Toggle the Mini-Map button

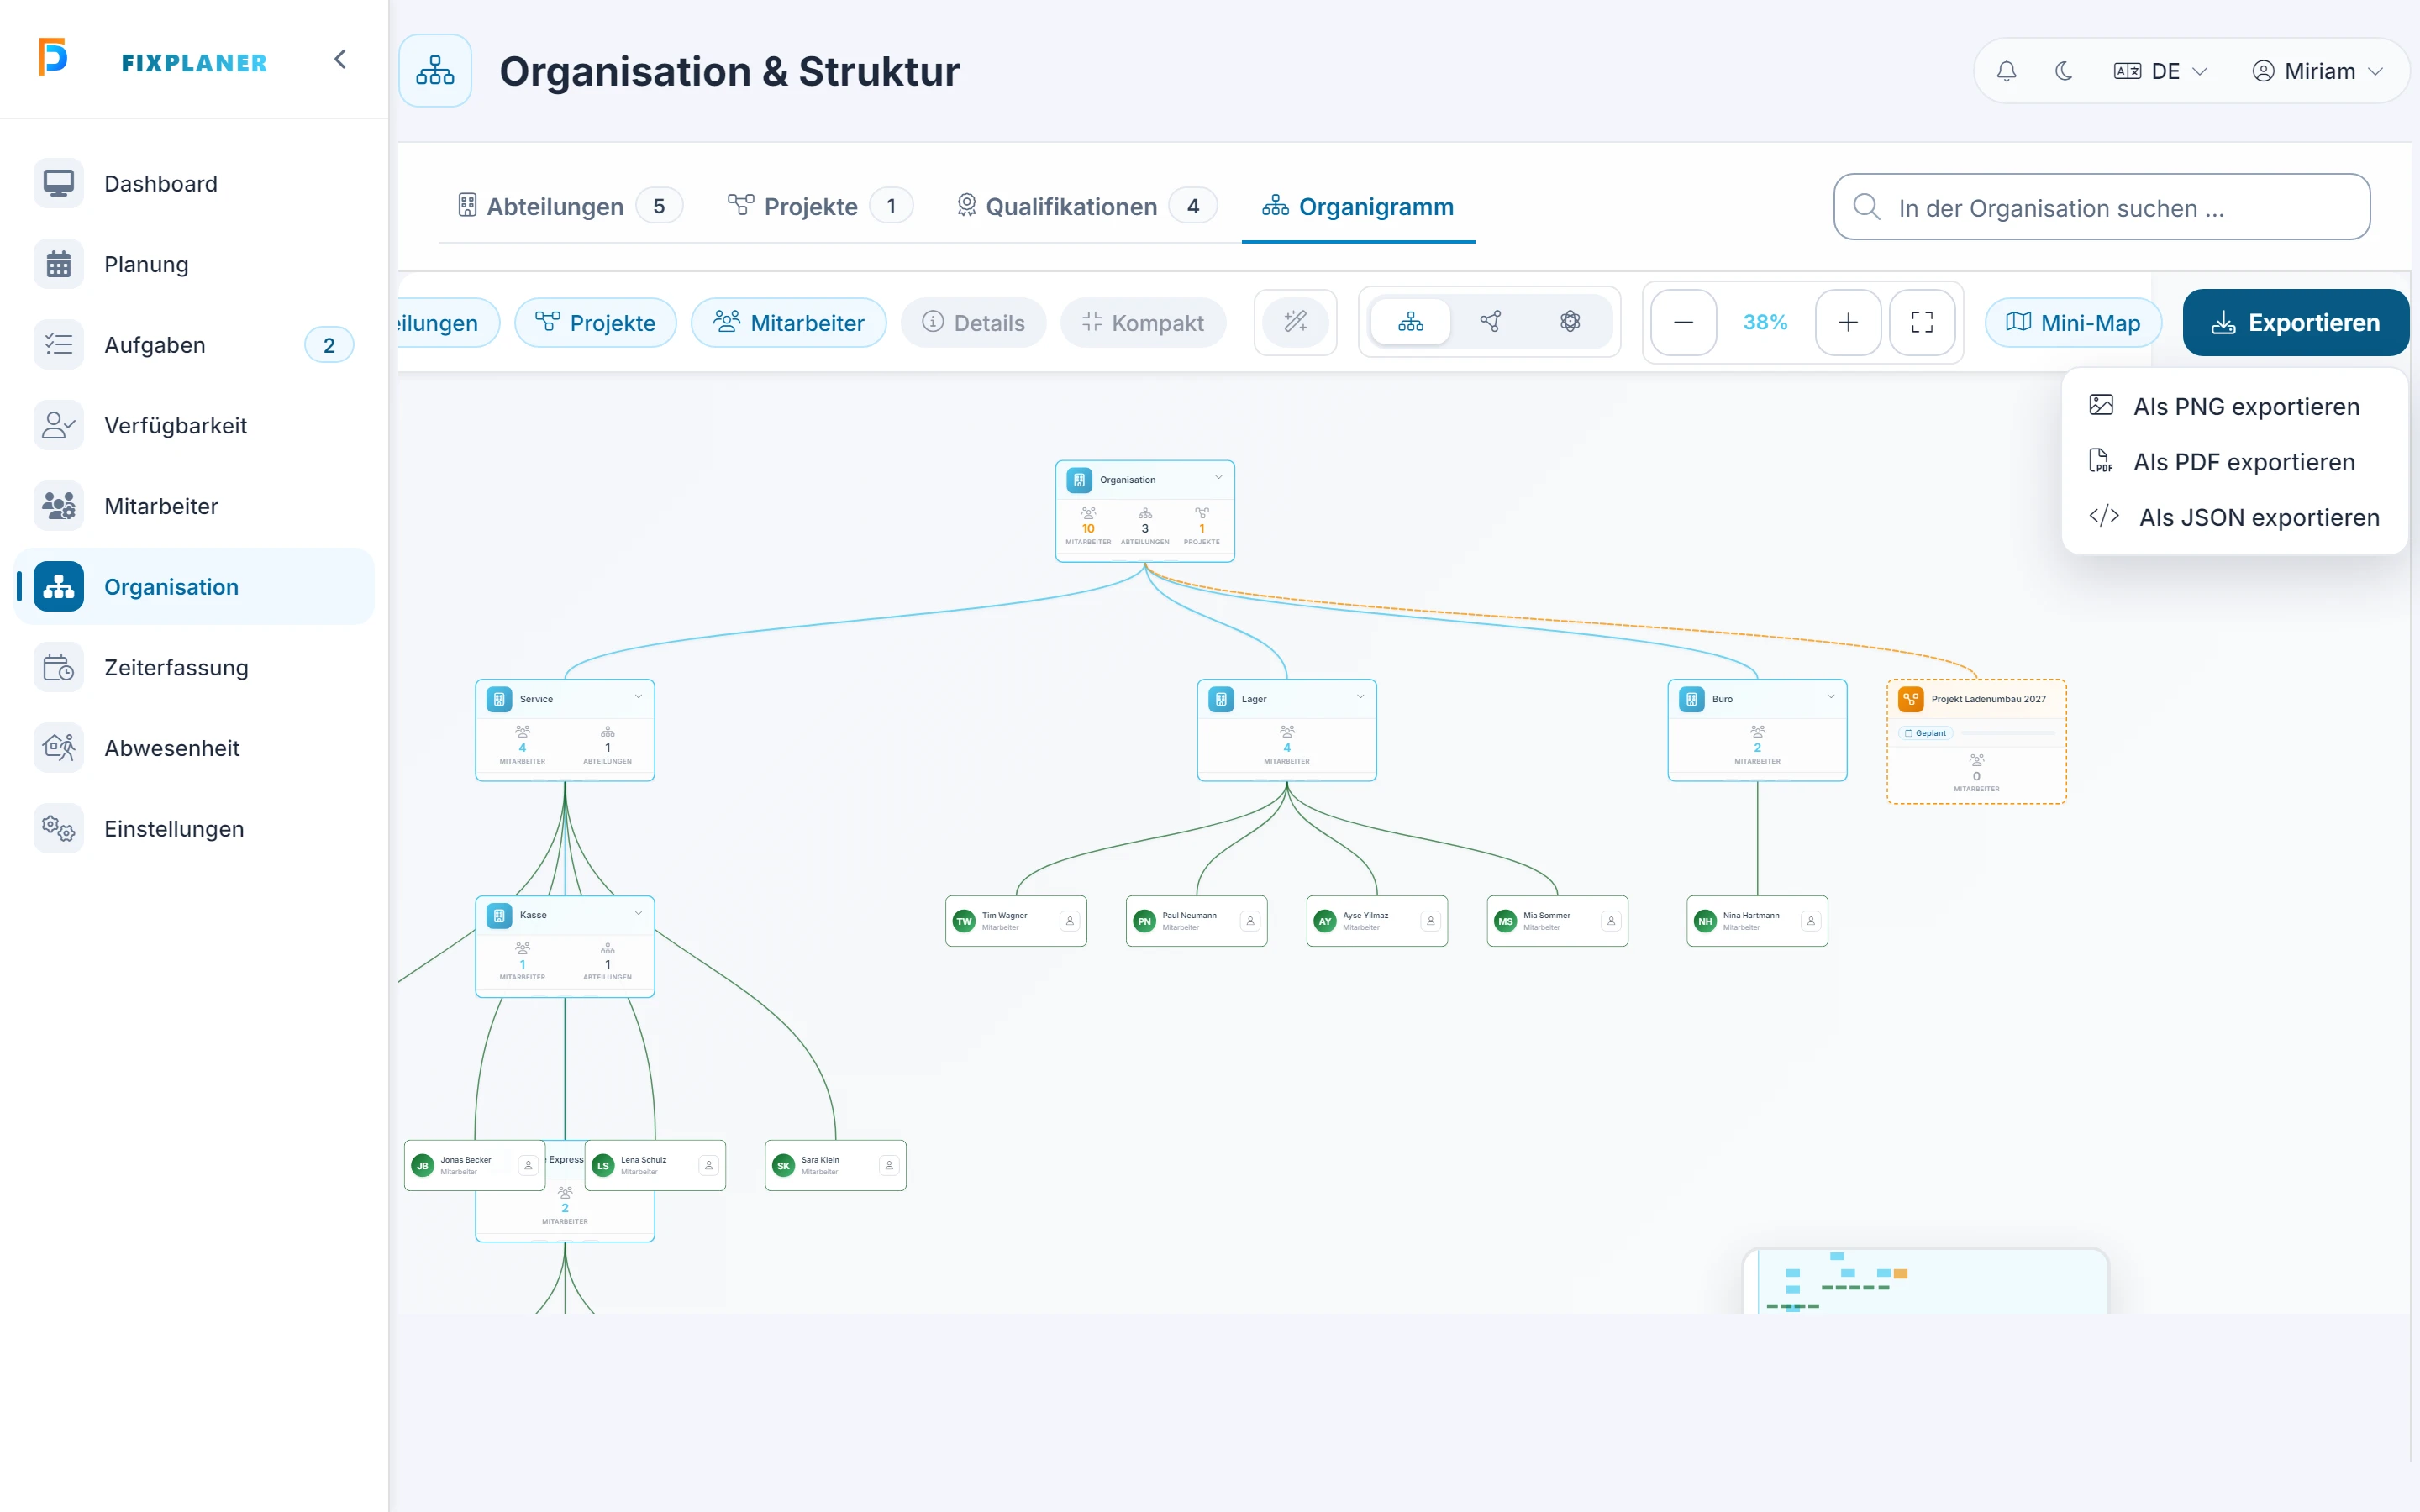2073,323
